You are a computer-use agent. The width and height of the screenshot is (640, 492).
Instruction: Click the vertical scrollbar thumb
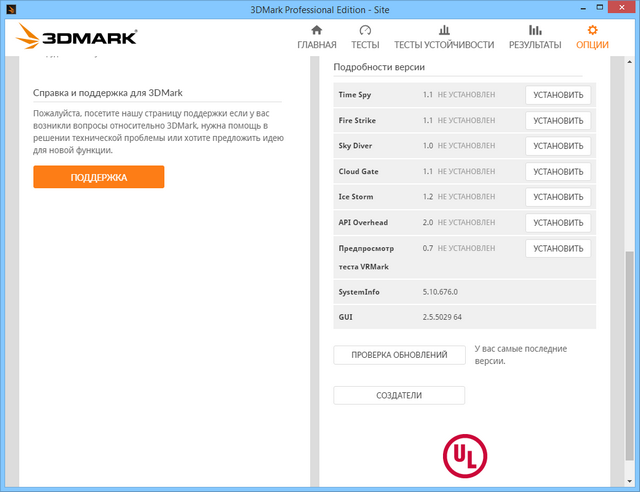[x=629, y=356]
